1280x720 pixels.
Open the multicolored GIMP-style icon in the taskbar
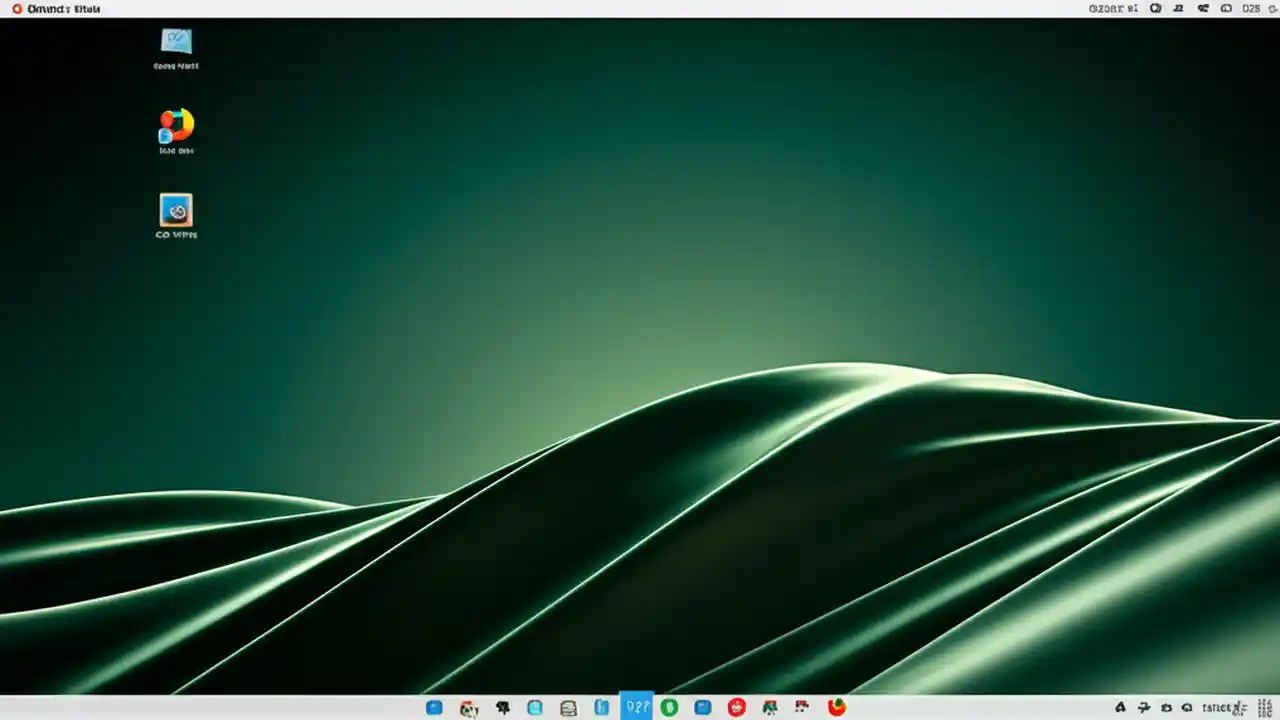pos(470,708)
